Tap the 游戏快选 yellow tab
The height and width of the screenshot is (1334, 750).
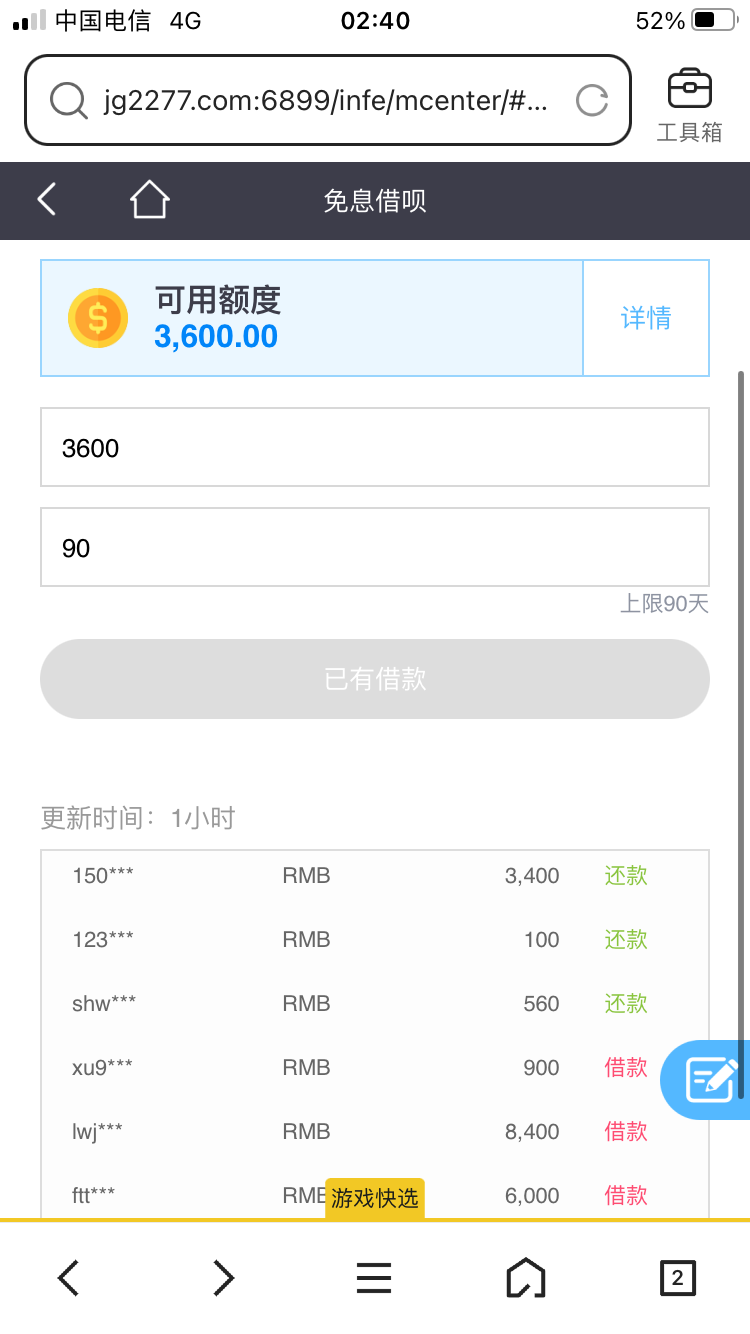(375, 1198)
